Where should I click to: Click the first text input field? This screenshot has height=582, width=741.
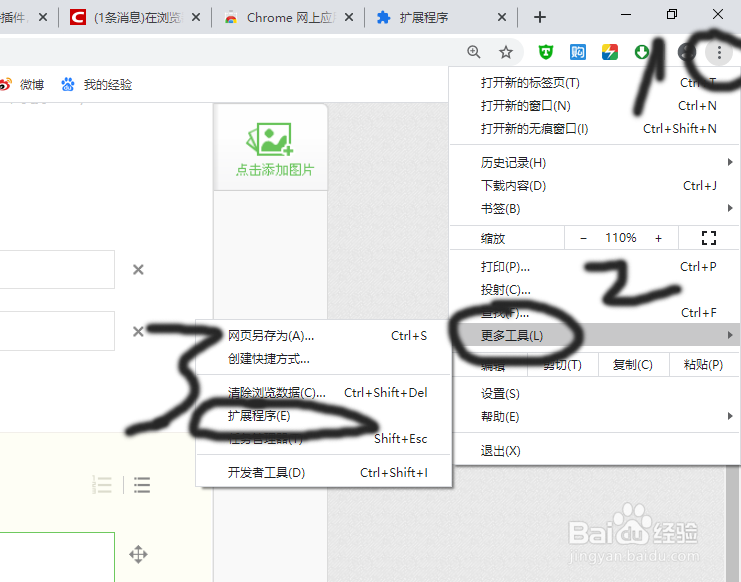pos(57,269)
